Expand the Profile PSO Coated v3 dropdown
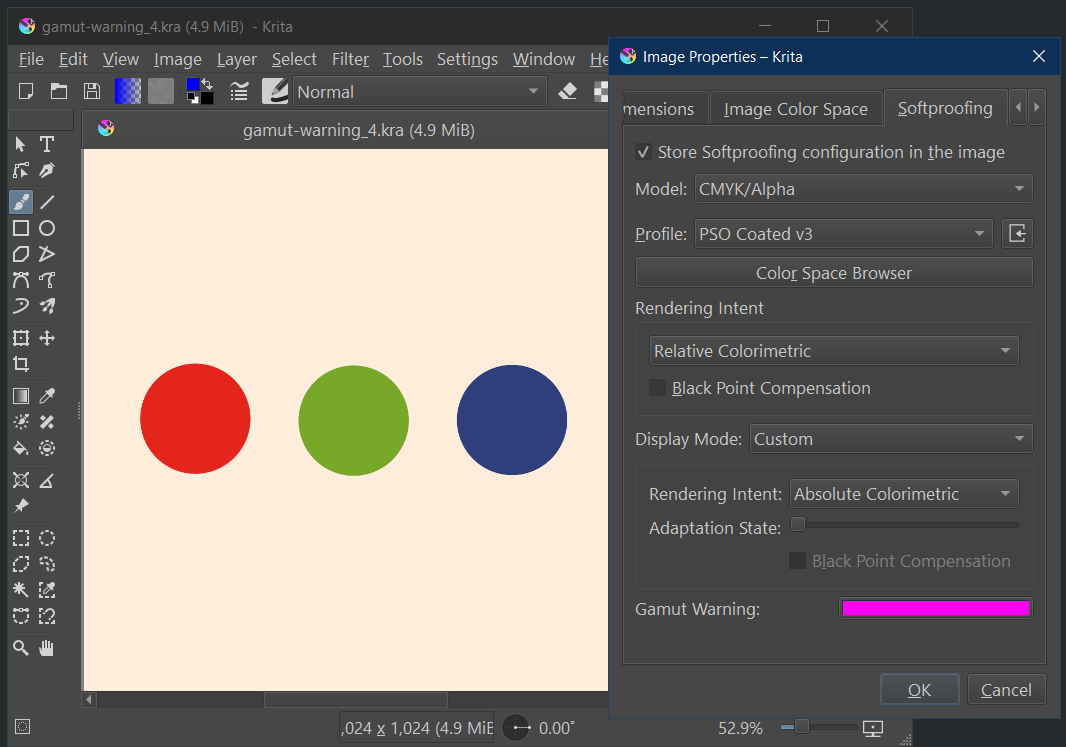This screenshot has height=747, width=1066. (844, 234)
